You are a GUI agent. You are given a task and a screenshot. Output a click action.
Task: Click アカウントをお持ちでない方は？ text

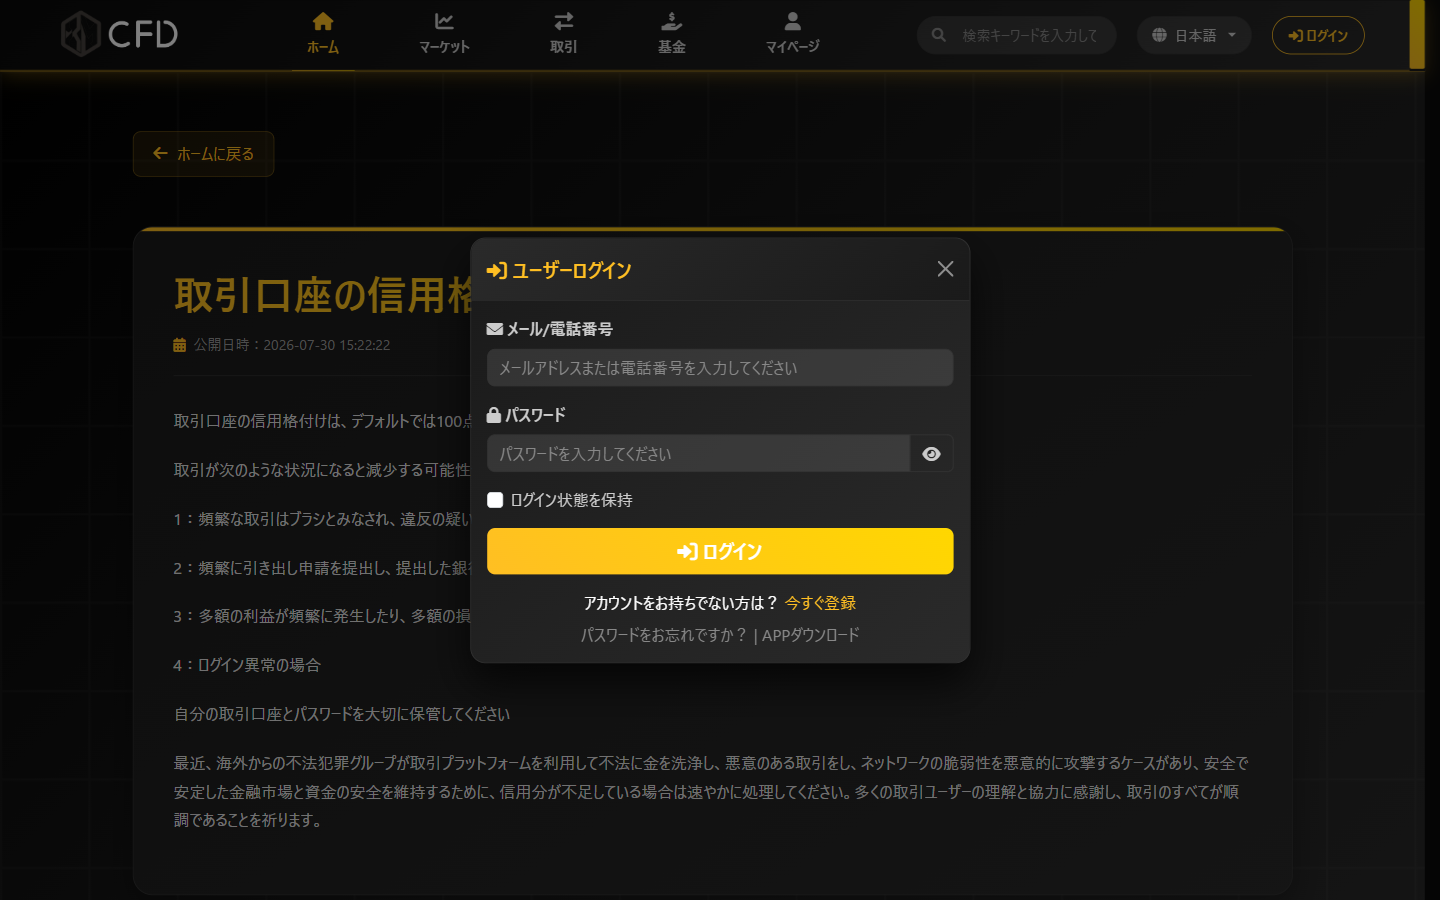[680, 603]
